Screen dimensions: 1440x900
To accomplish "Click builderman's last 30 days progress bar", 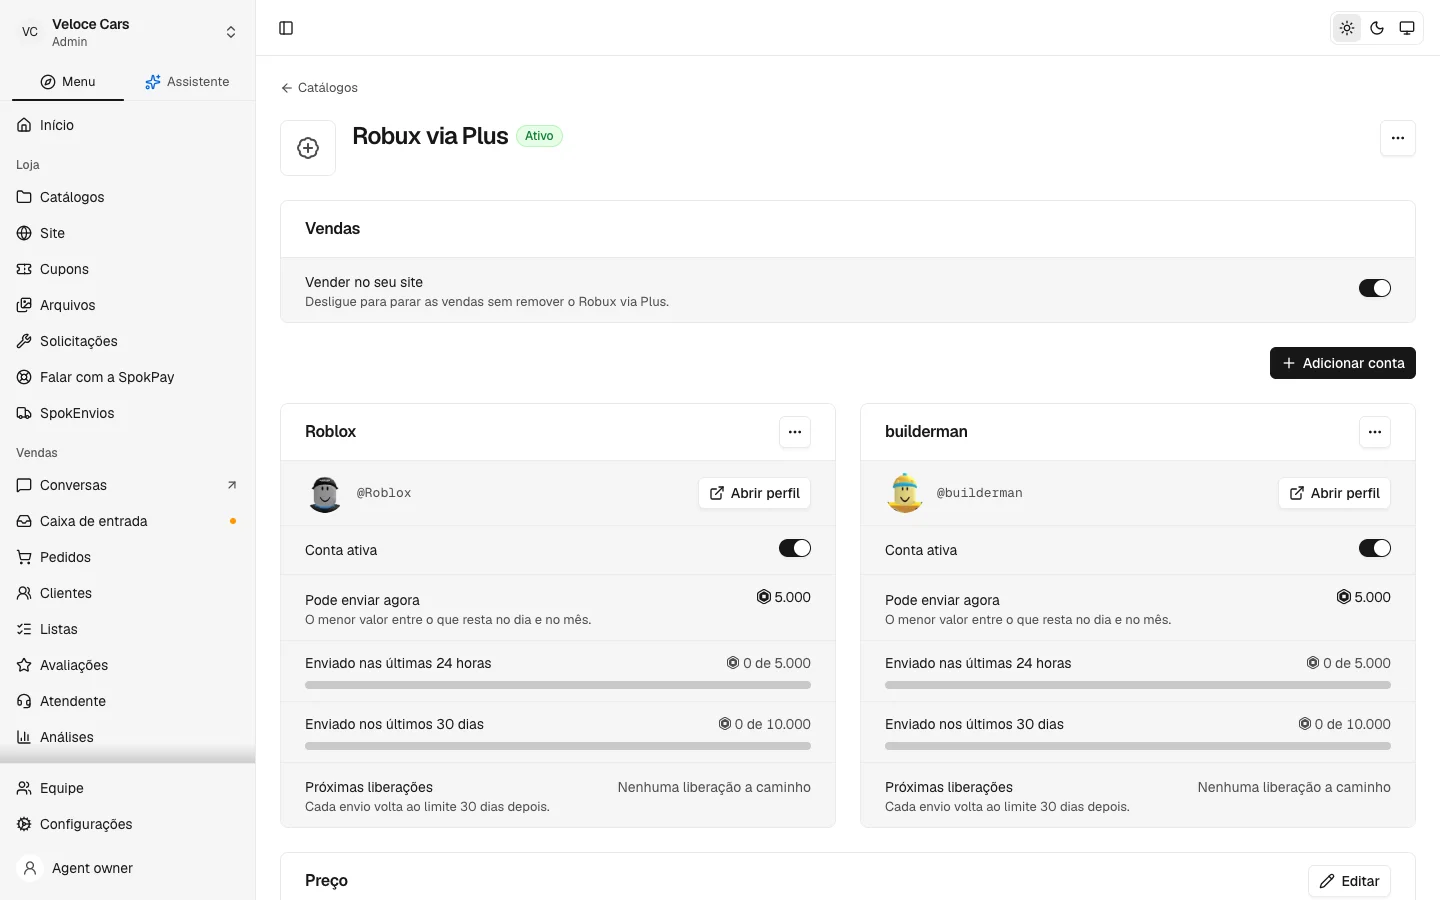I will (1138, 746).
